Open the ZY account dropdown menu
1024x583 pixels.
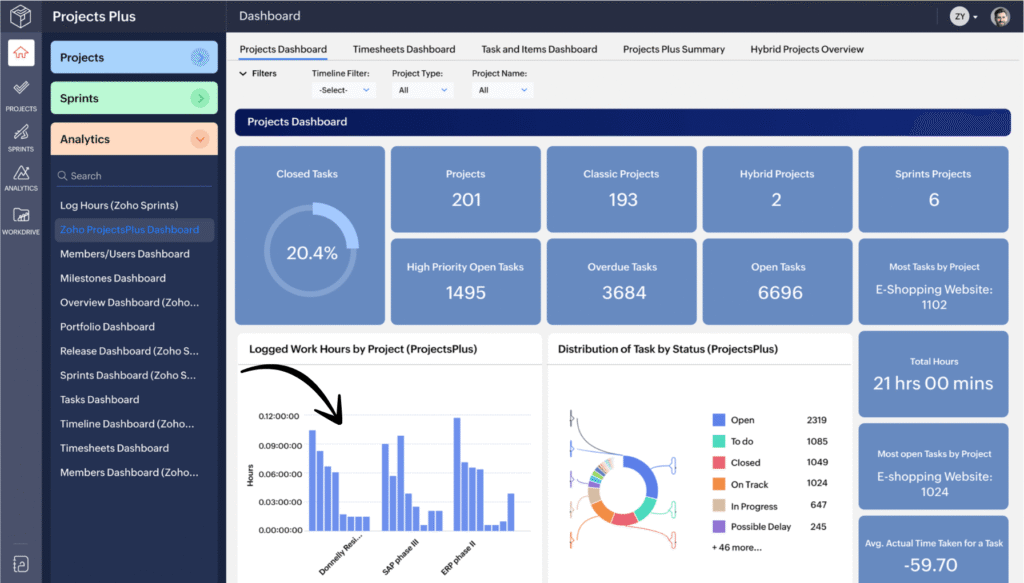[x=961, y=16]
